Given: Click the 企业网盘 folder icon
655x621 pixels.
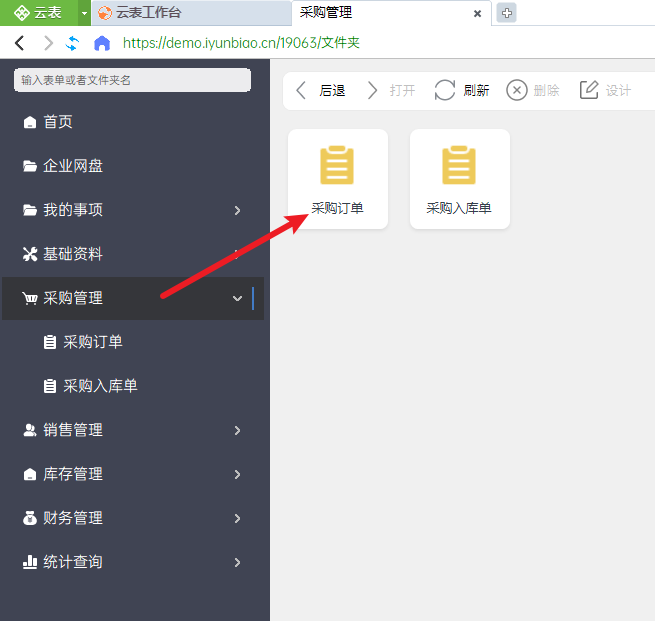Looking at the screenshot, I should pos(30,166).
